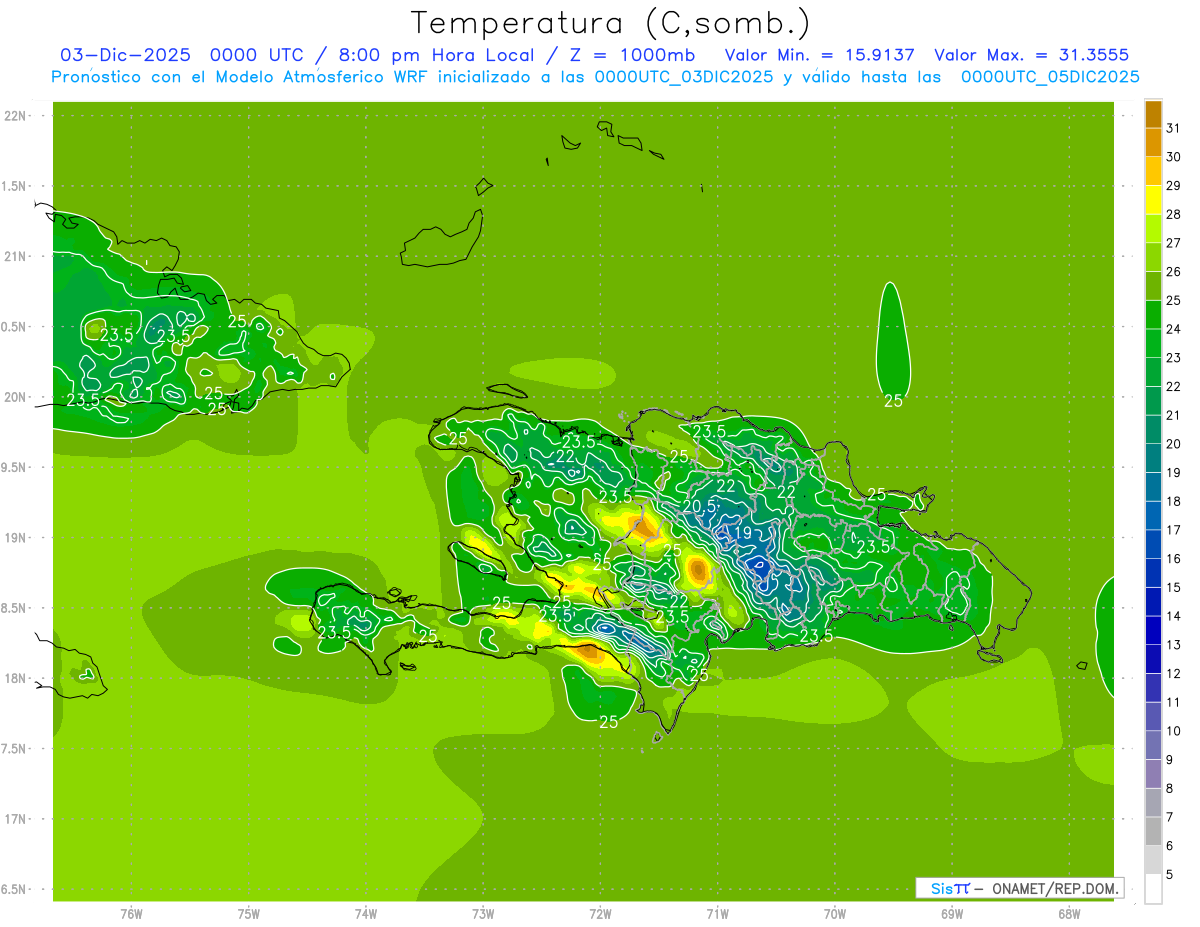1200x927 pixels.
Task: Click the "73W" longitude axis label
Action: (x=483, y=914)
